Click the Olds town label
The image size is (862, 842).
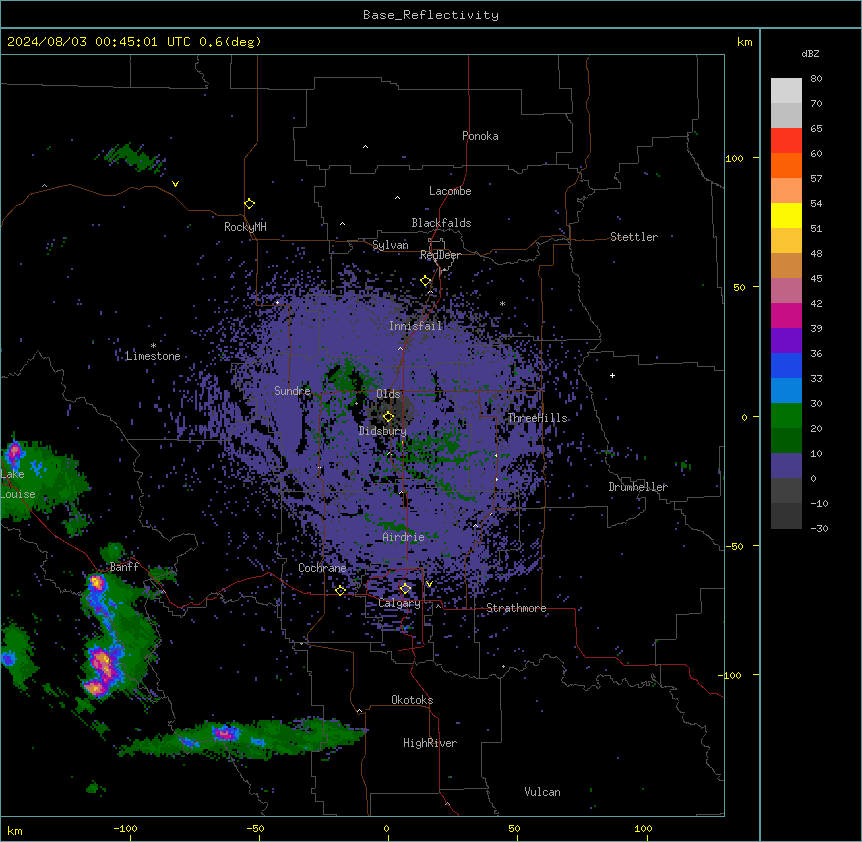coord(388,394)
